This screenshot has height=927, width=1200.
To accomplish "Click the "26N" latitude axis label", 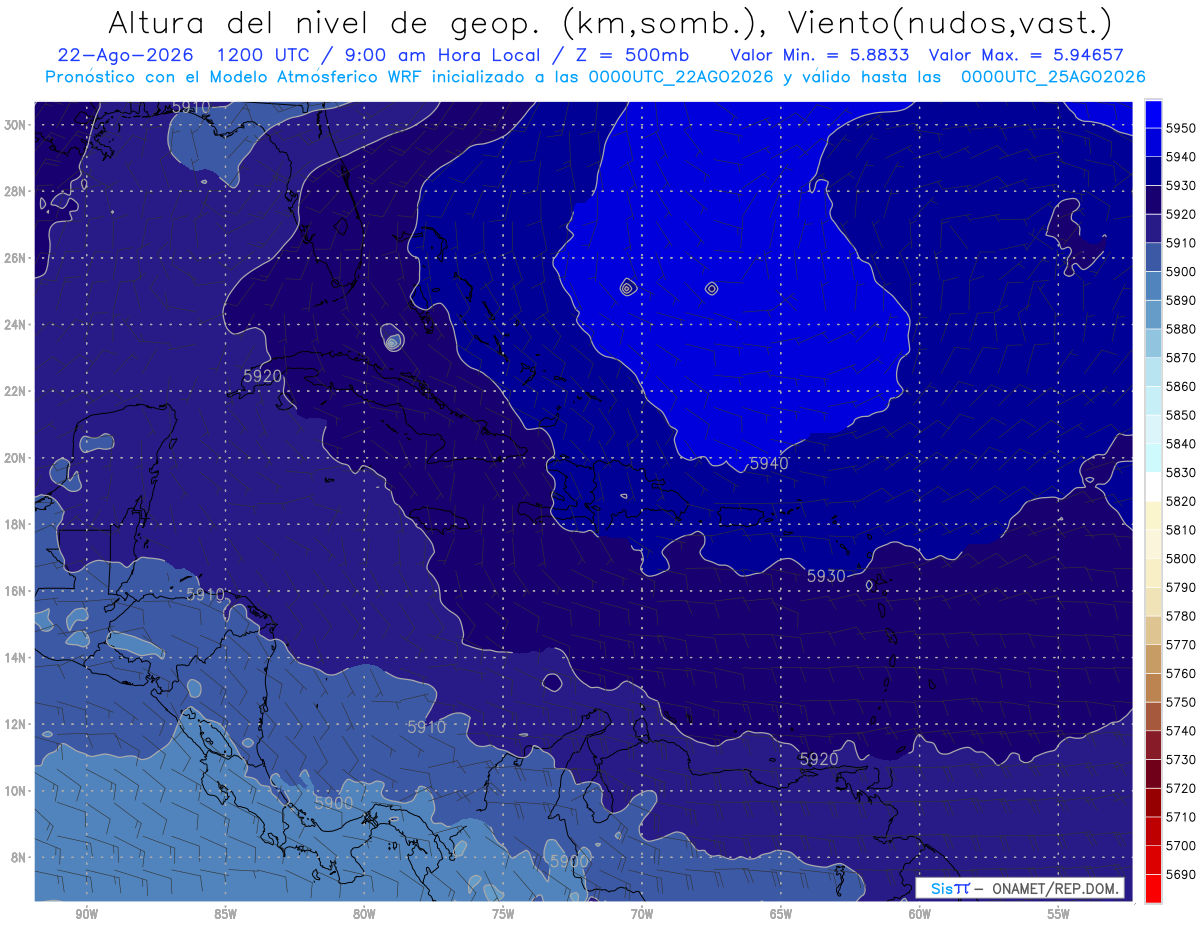I will (15, 258).
